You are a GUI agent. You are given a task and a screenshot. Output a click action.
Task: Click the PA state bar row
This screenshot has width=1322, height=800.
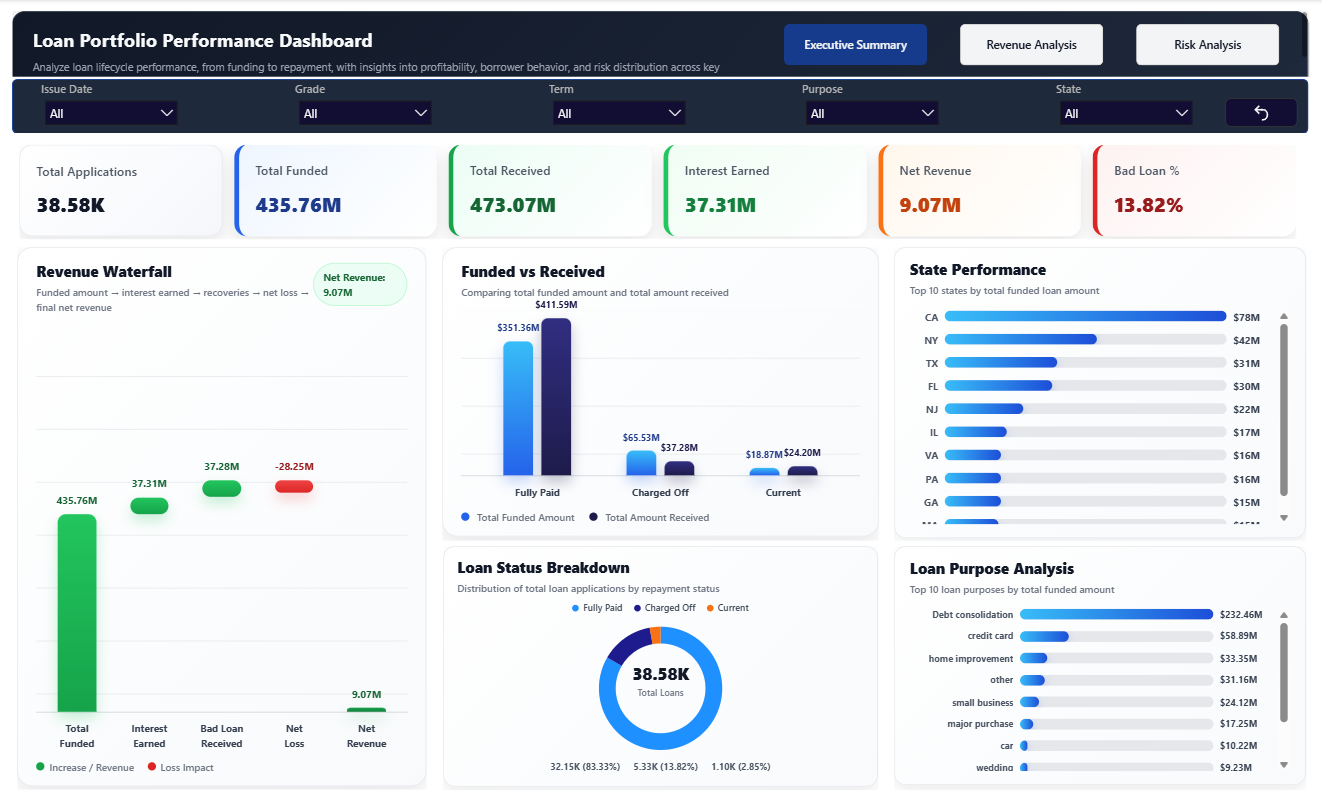[x=1093, y=479]
